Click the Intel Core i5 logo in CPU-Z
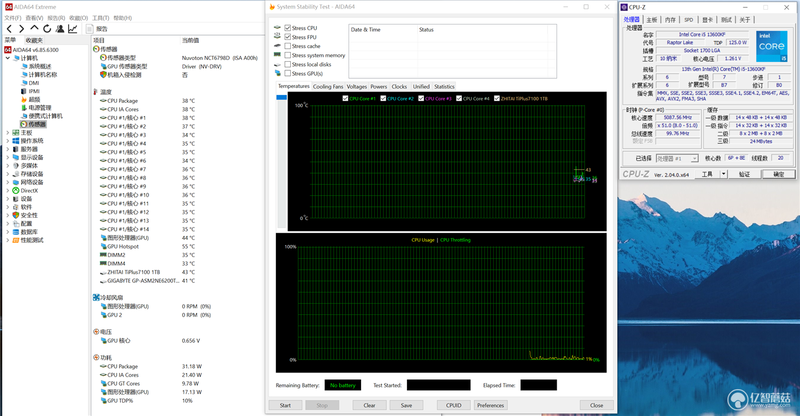 tap(771, 46)
